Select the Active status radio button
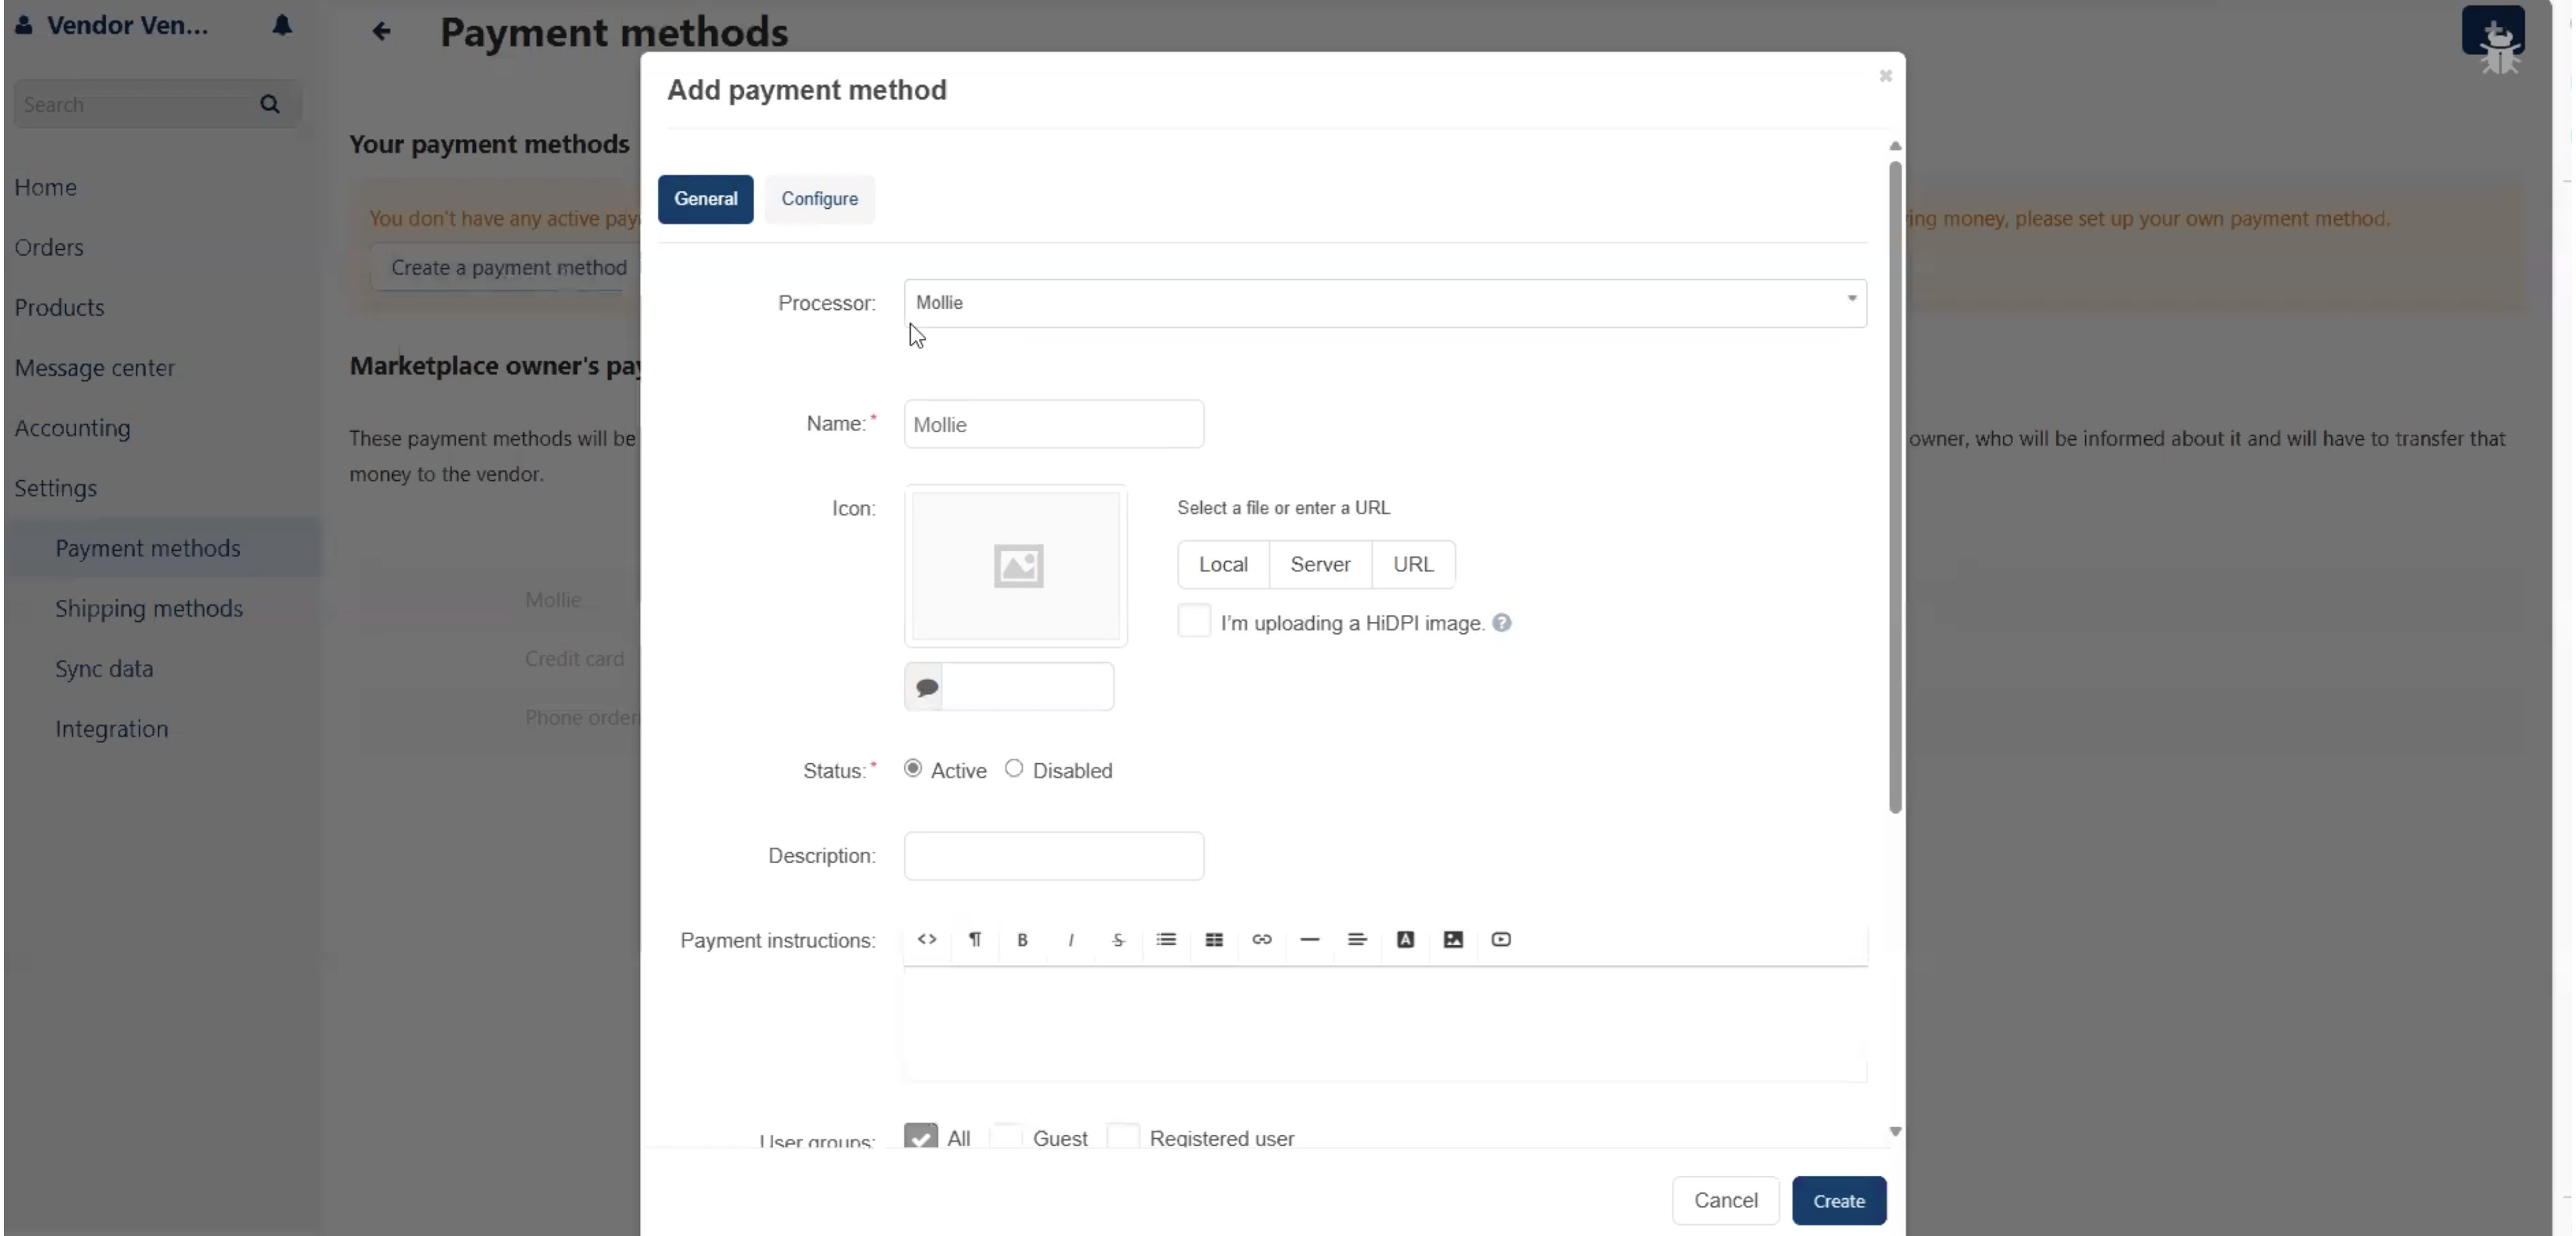The width and height of the screenshot is (2576, 1236). tap(913, 768)
